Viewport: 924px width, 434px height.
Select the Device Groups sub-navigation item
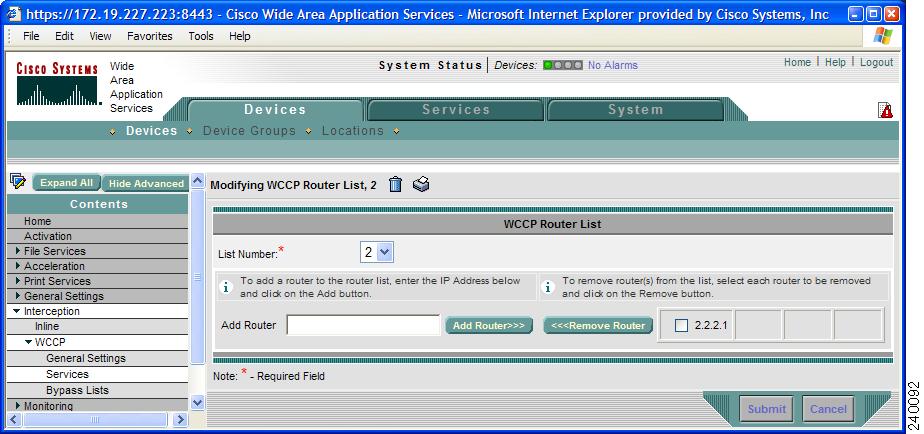pyautogui.click(x=249, y=131)
